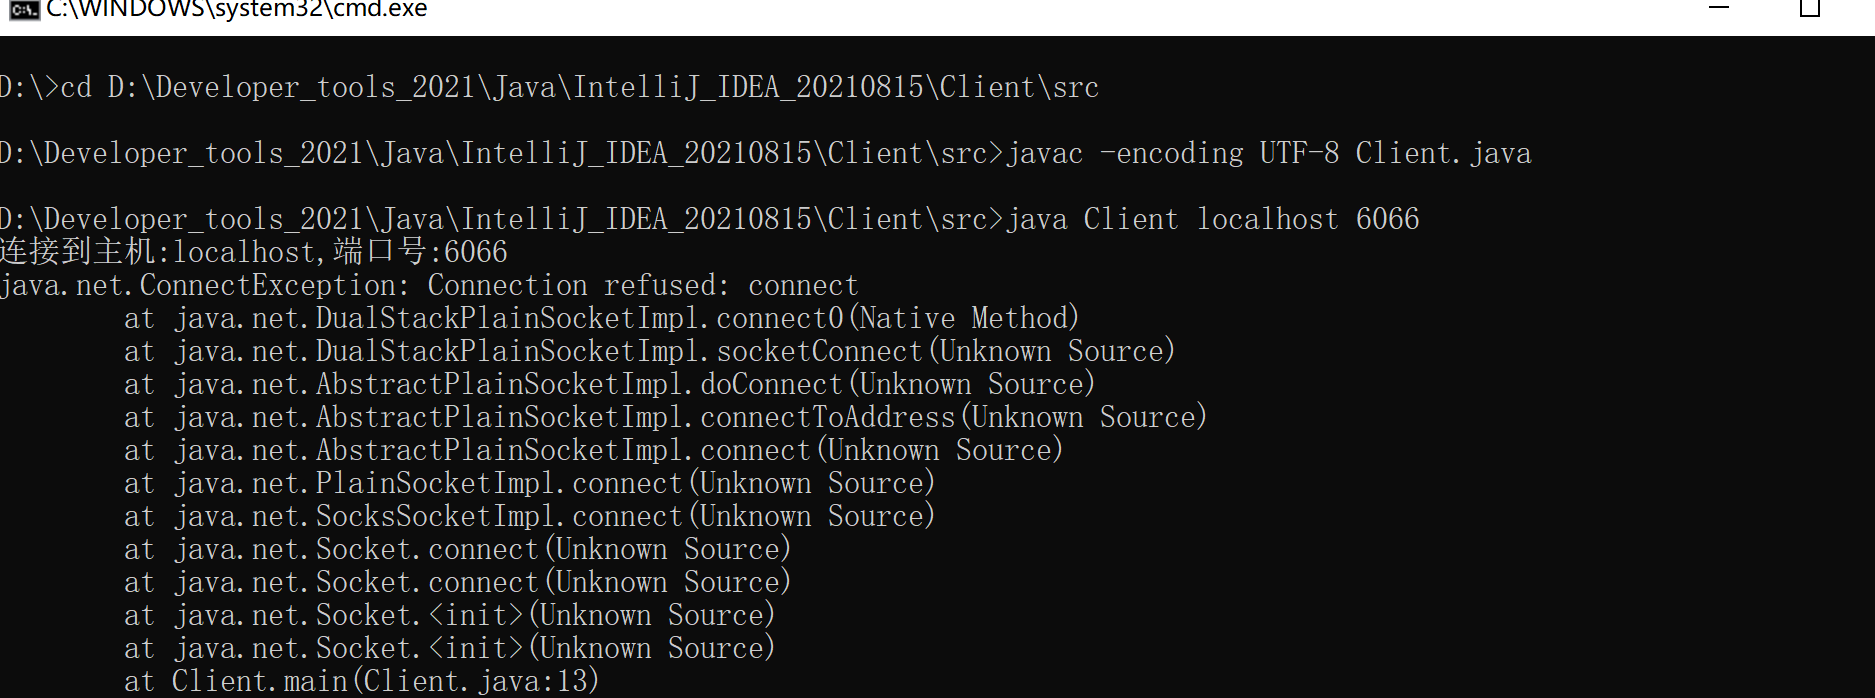Click the 'UTF-8' encoding argument text
This screenshot has width=1875, height=698.
coord(1299,154)
